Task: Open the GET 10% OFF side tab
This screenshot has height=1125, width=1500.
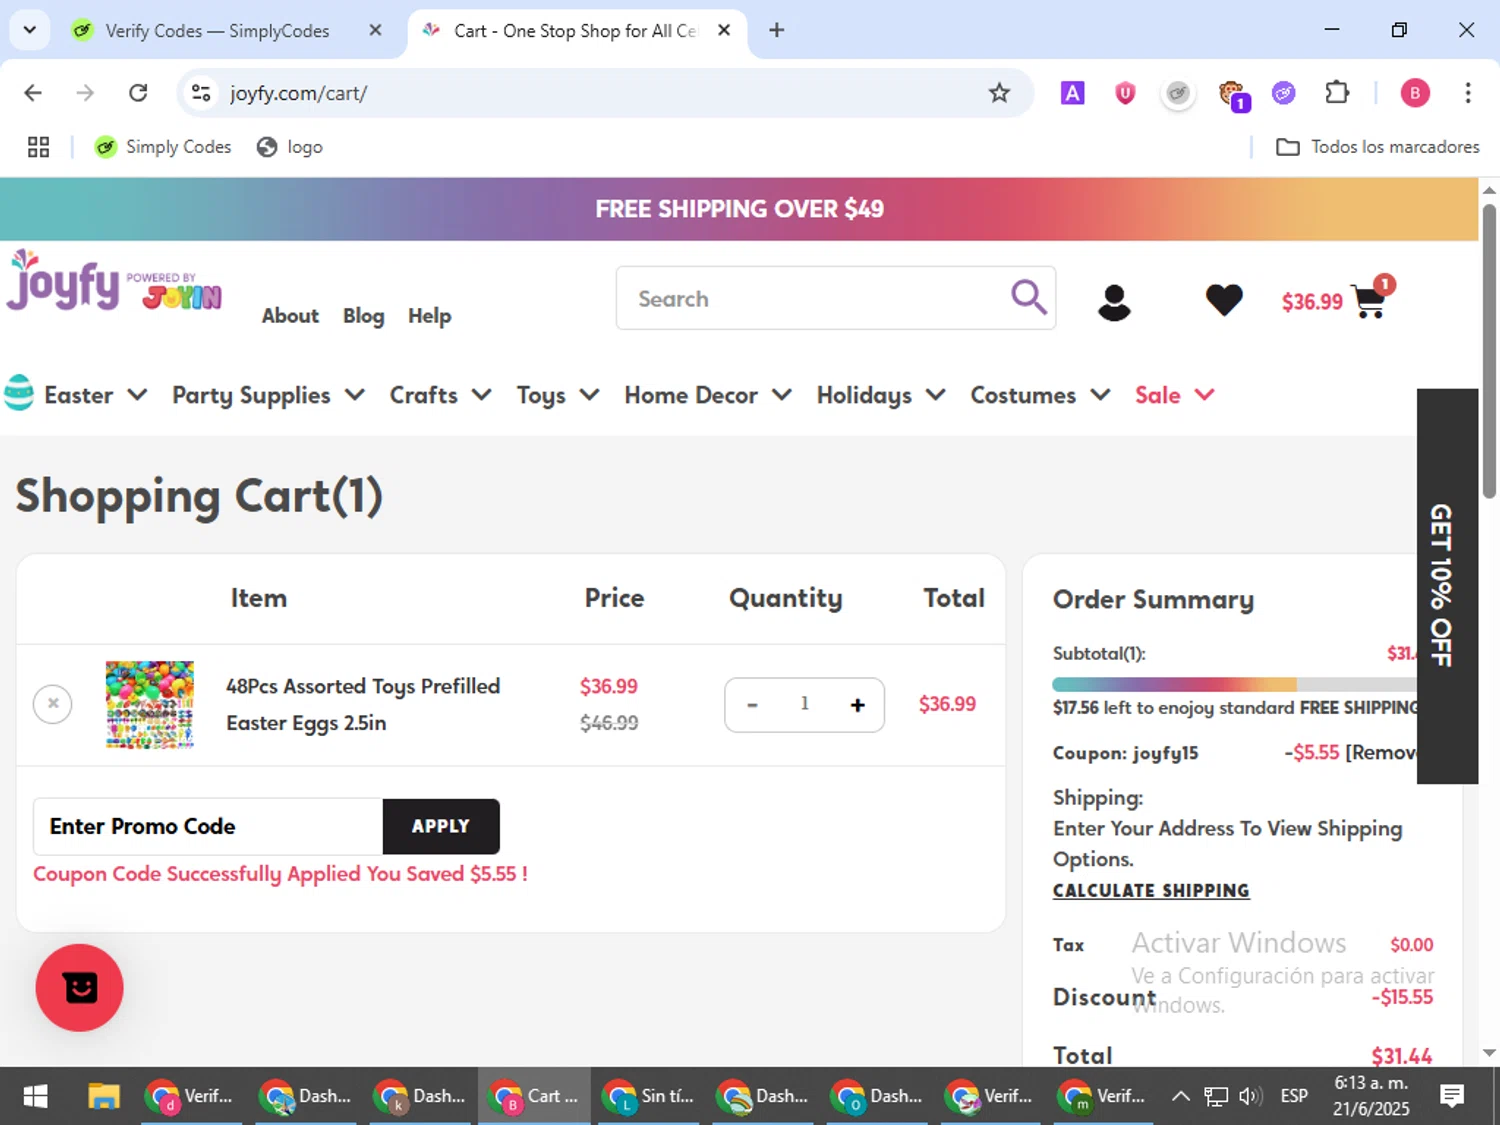Action: point(1447,585)
